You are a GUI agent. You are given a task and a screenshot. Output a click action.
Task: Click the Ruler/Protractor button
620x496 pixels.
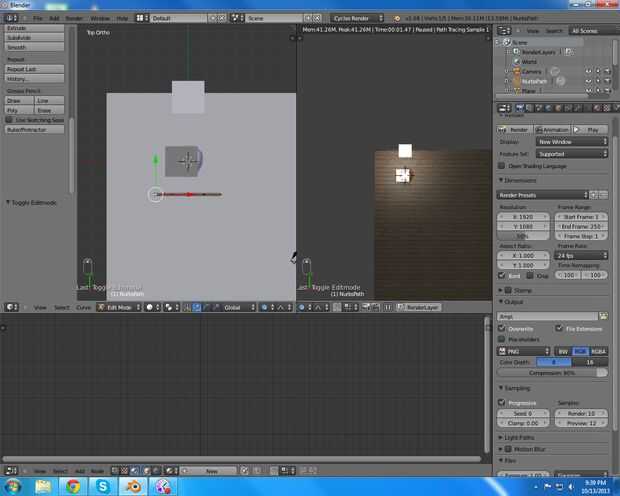pyautogui.click(x=34, y=129)
